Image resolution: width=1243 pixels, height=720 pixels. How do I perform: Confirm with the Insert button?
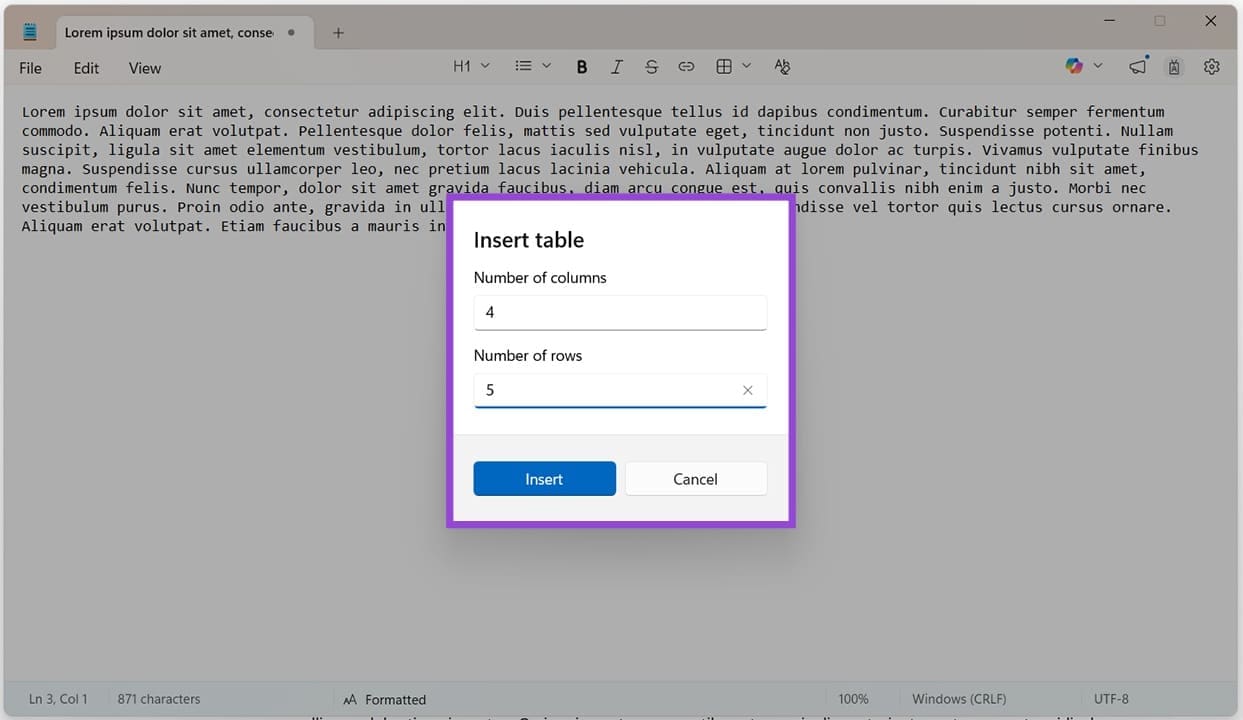point(544,478)
